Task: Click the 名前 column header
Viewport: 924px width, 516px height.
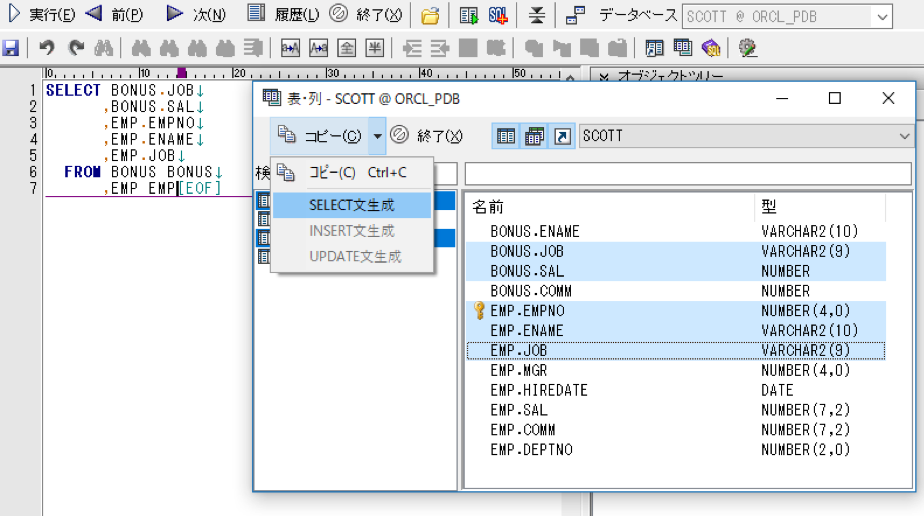Action: coord(488,206)
